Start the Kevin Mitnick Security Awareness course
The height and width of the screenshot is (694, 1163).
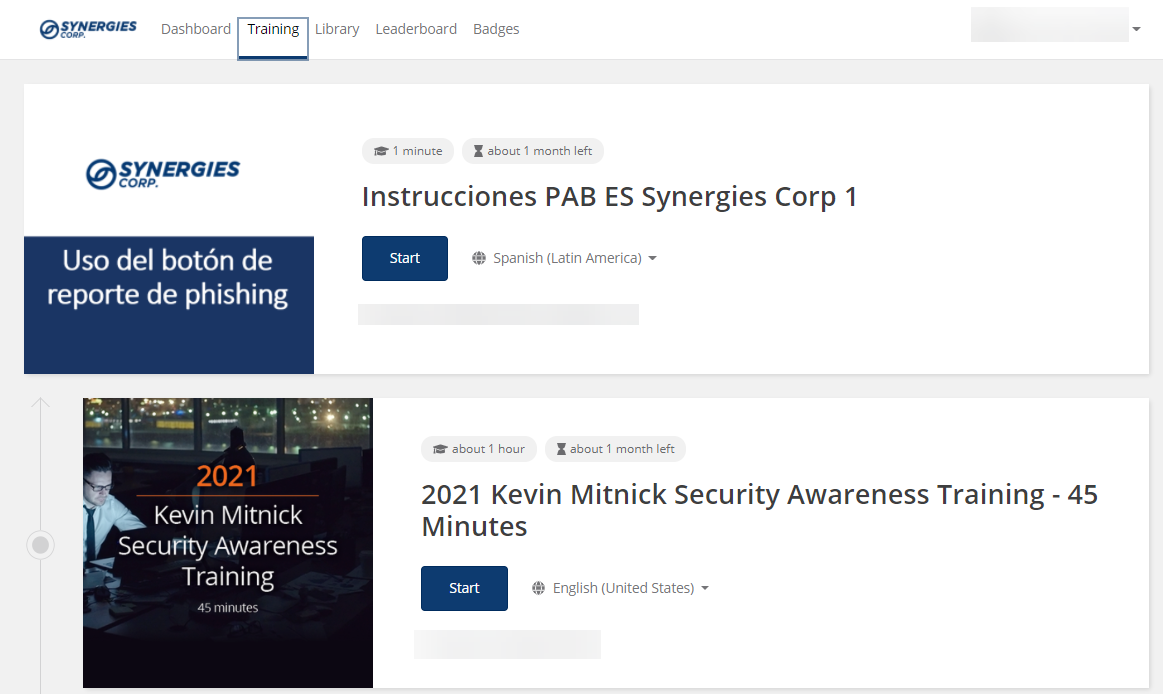[464, 588]
